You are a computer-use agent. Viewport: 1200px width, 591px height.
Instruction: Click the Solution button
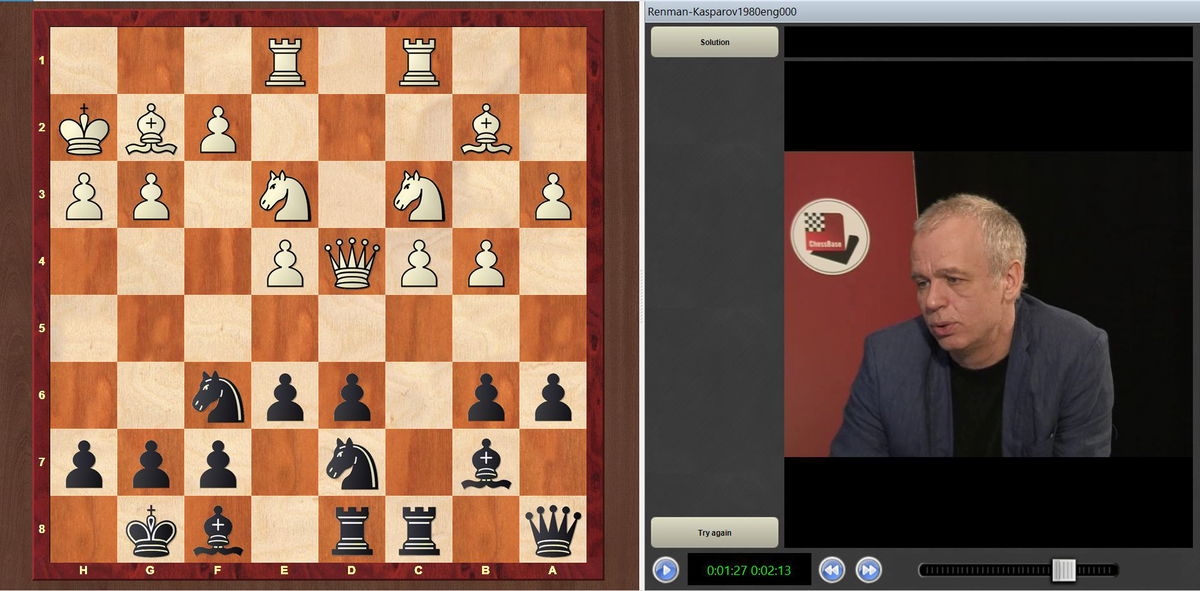coord(714,42)
